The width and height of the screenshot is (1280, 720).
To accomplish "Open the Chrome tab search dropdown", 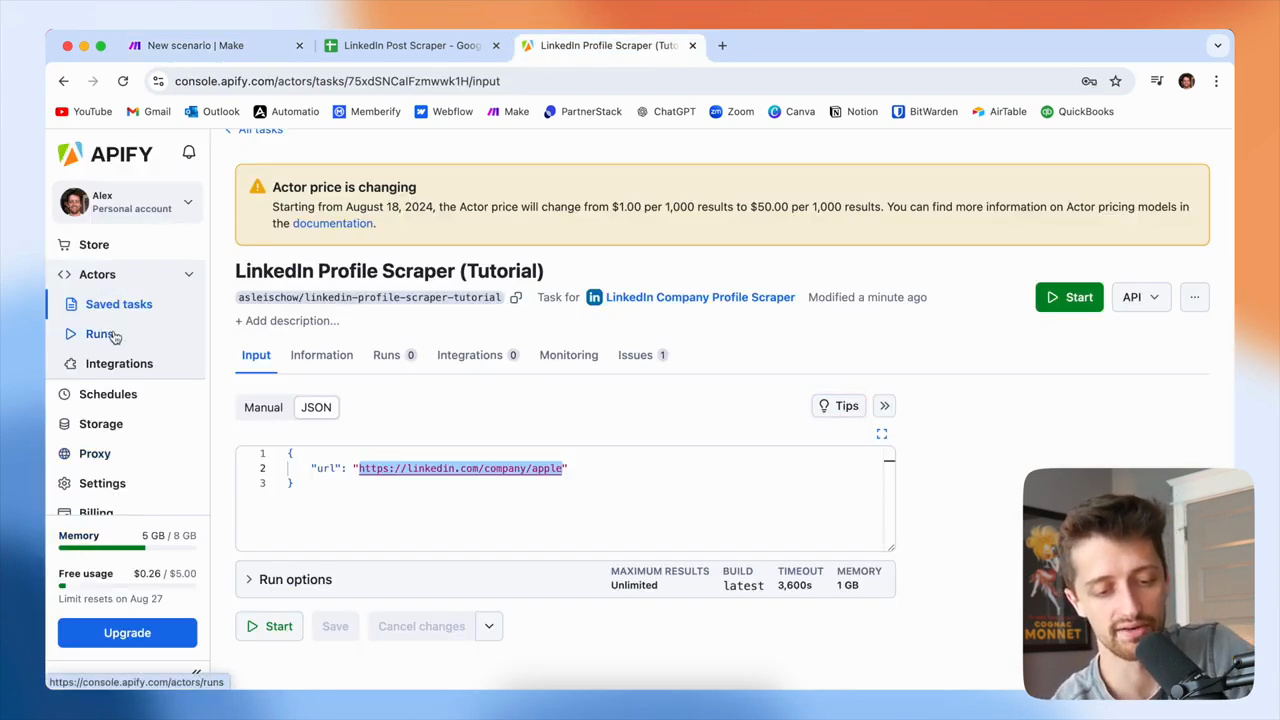I will click(1217, 45).
